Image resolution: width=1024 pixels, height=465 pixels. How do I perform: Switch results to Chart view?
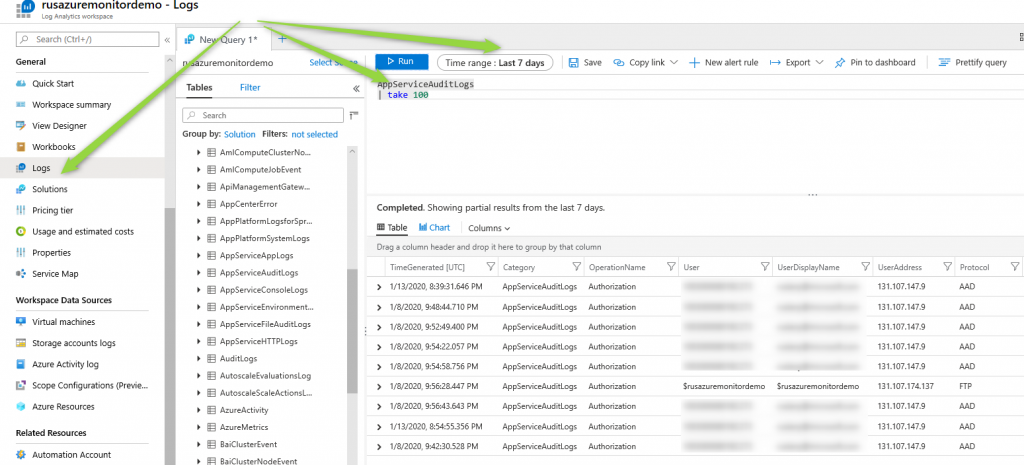coord(434,227)
